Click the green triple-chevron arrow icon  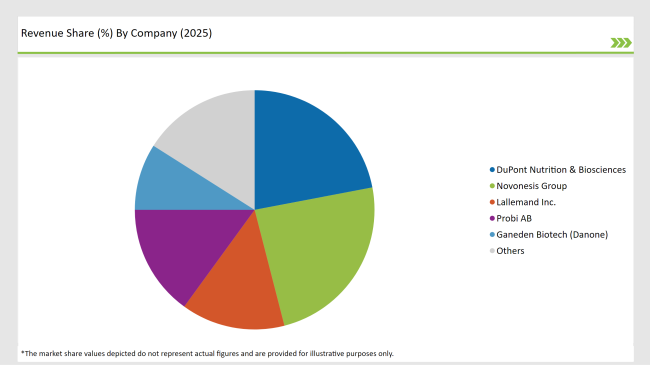click(621, 43)
